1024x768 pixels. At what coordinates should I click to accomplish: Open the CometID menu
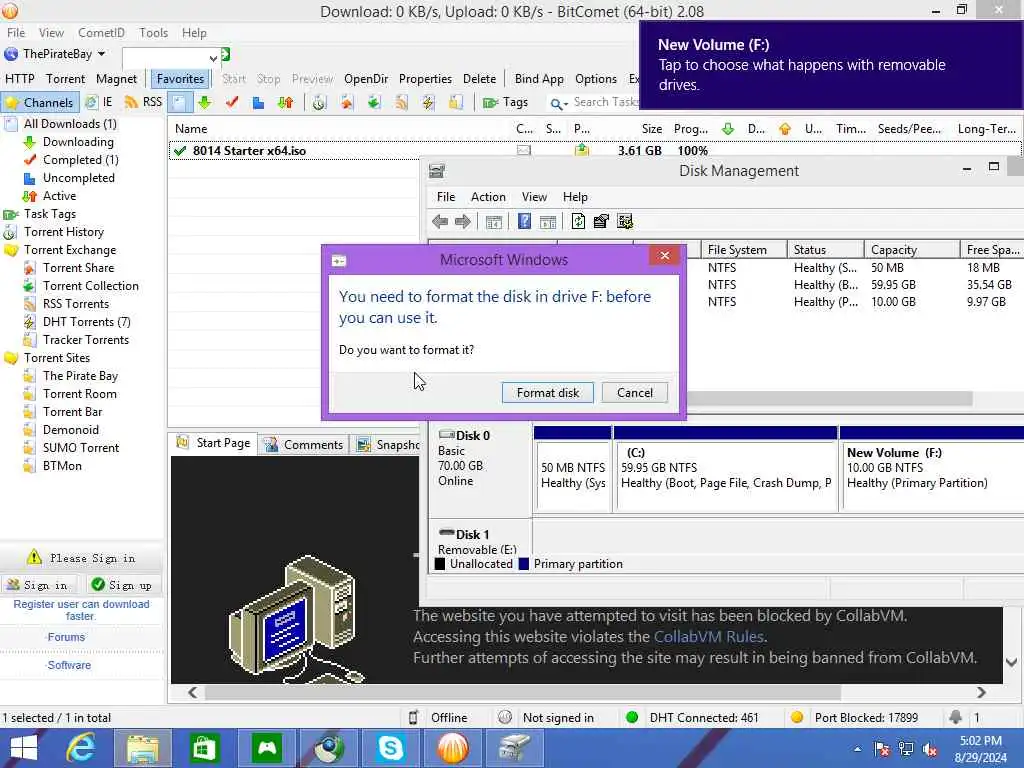(x=101, y=33)
